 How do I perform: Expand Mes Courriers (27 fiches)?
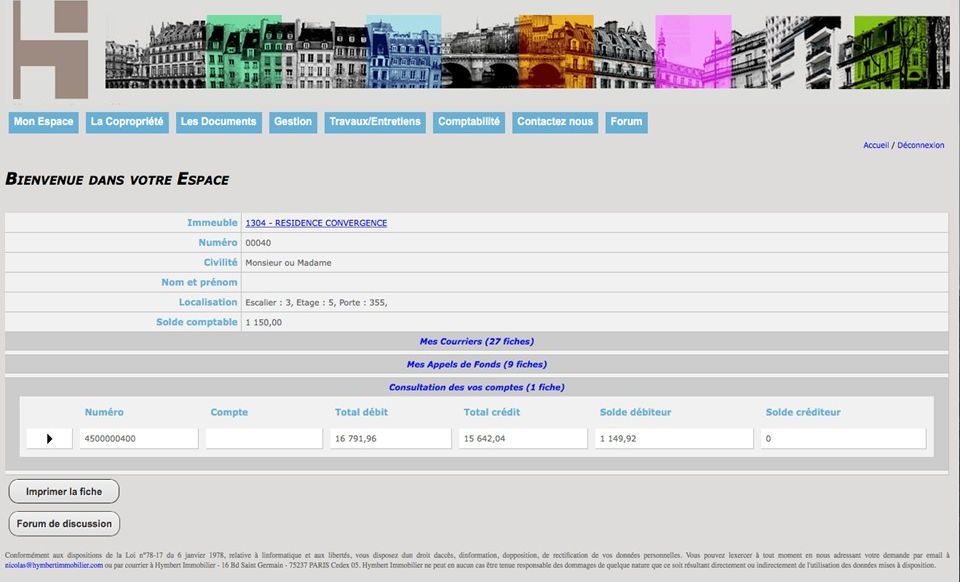coord(476,341)
